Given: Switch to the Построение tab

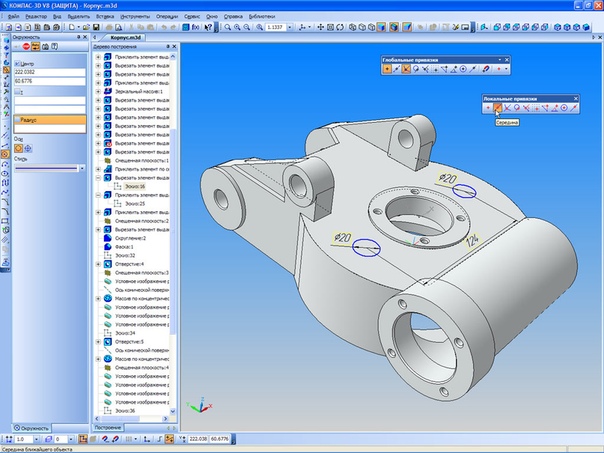Looking at the screenshot, I should pos(110,427).
